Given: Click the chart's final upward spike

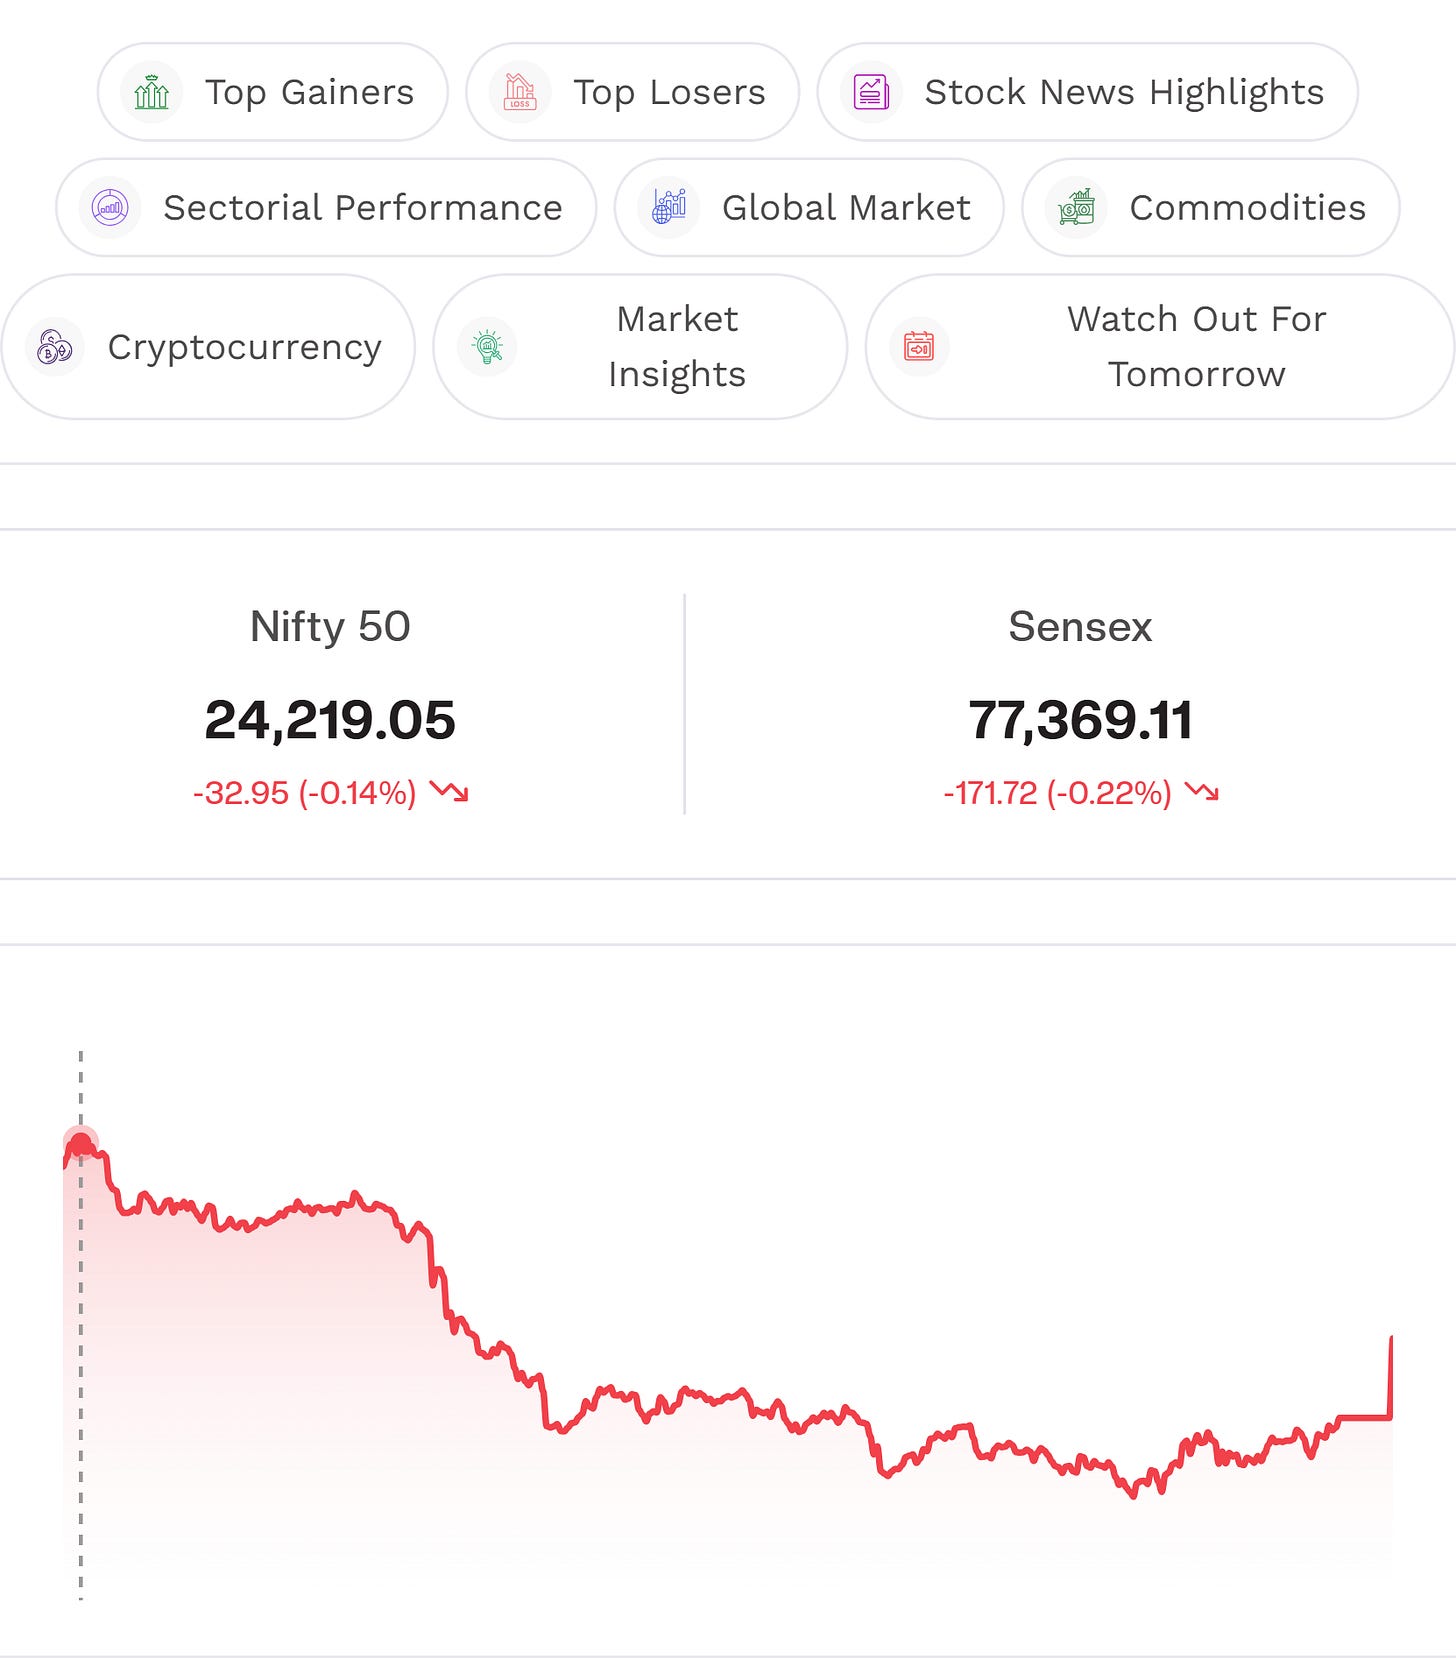Looking at the screenshot, I should tap(1390, 1376).
